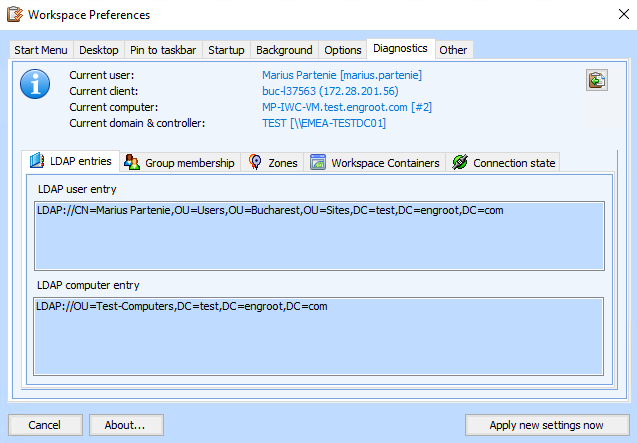Click inside the LDAP user entry field
This screenshot has height=443, width=637.
[318, 237]
